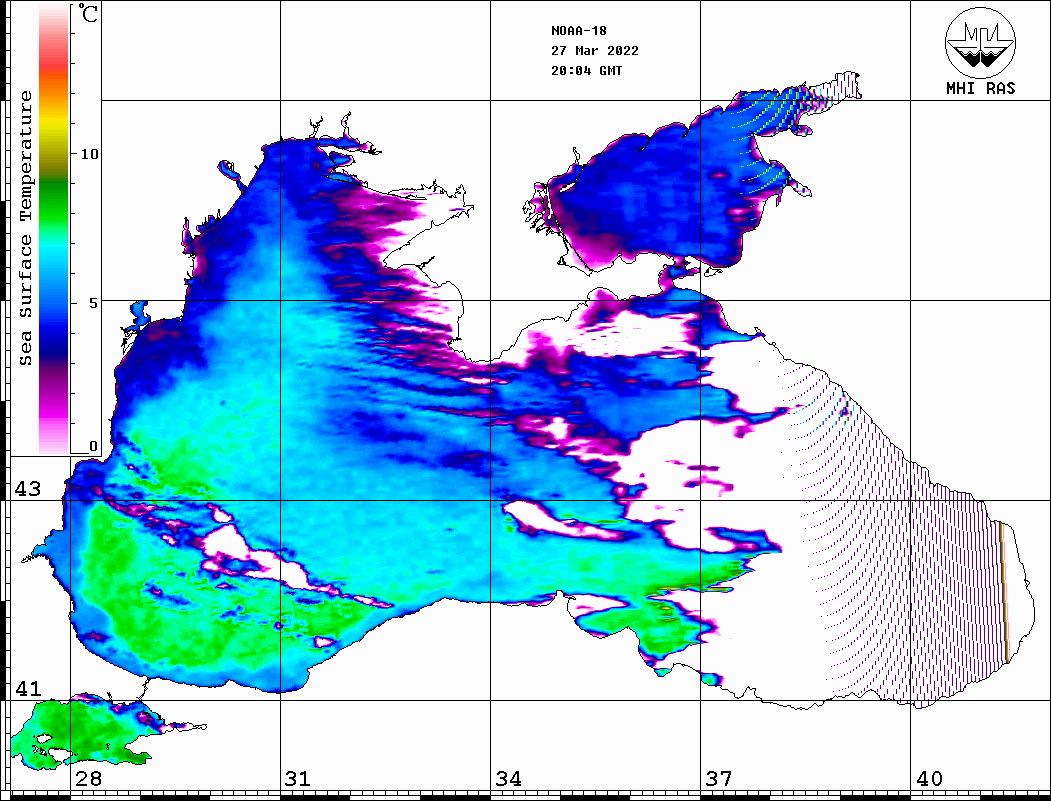Click the latitude label '41'
The height and width of the screenshot is (801, 1051).
point(28,689)
